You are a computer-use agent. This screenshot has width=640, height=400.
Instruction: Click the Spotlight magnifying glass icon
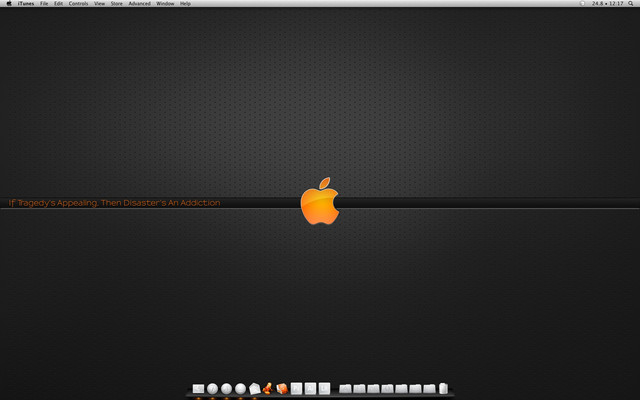(633, 4)
